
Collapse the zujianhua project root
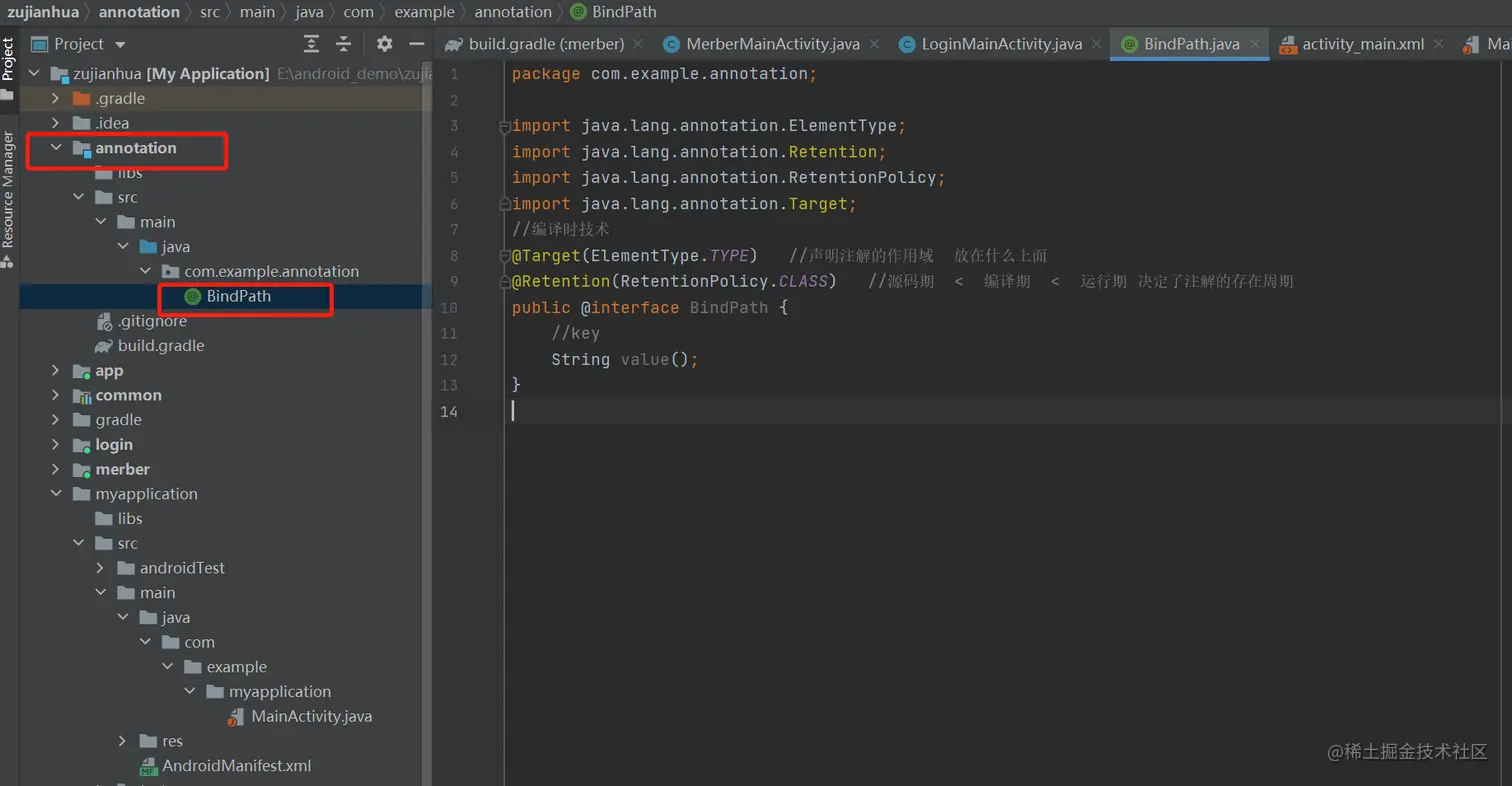click(35, 74)
